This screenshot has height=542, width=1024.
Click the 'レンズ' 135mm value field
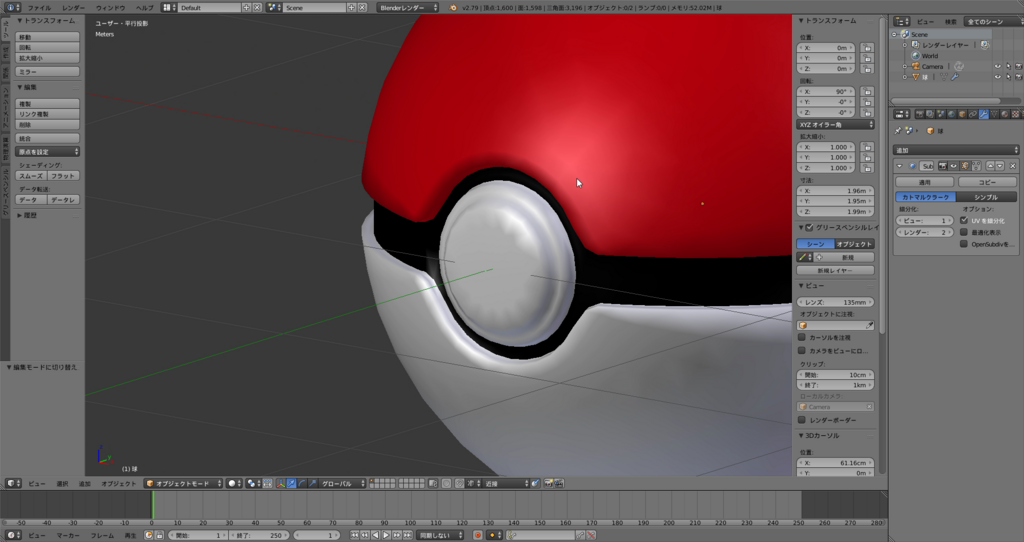835,301
